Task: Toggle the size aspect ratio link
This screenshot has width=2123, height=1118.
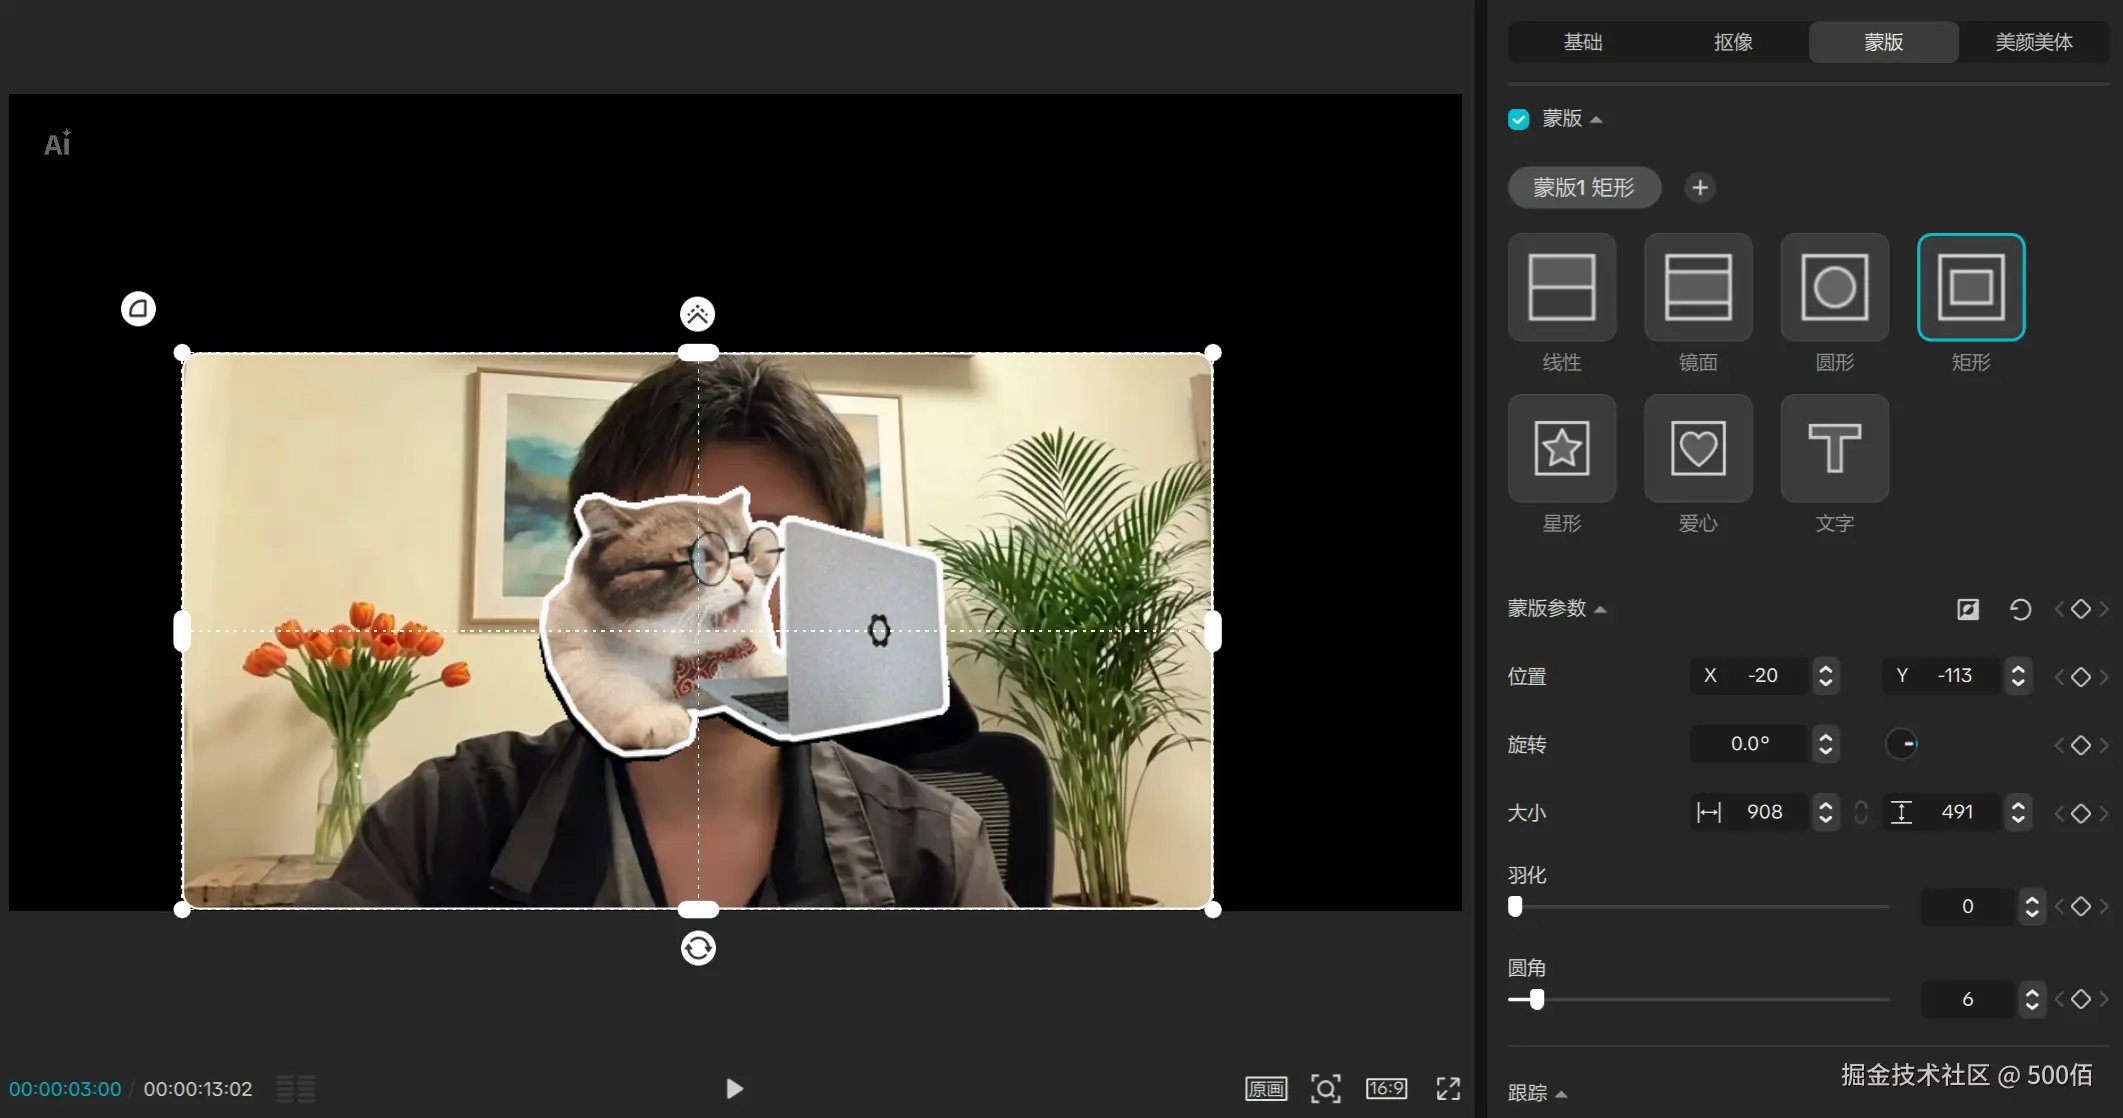Action: point(1860,812)
